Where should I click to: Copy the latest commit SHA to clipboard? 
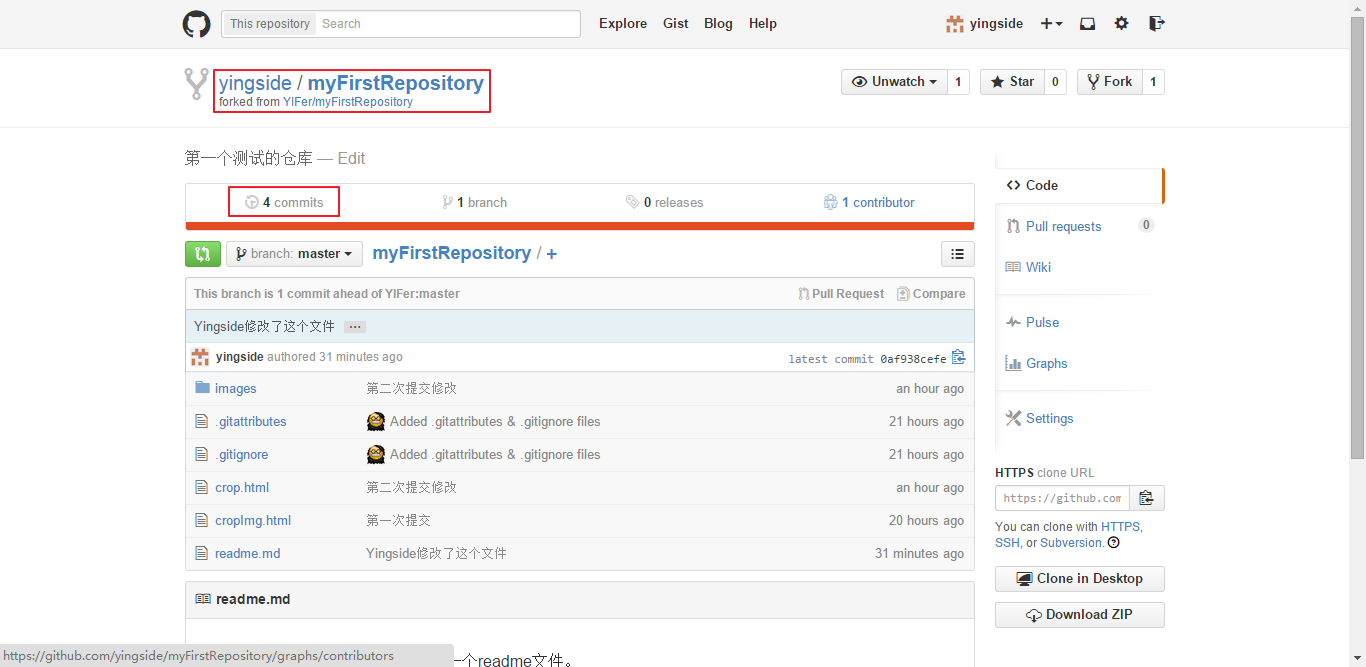tap(959, 357)
